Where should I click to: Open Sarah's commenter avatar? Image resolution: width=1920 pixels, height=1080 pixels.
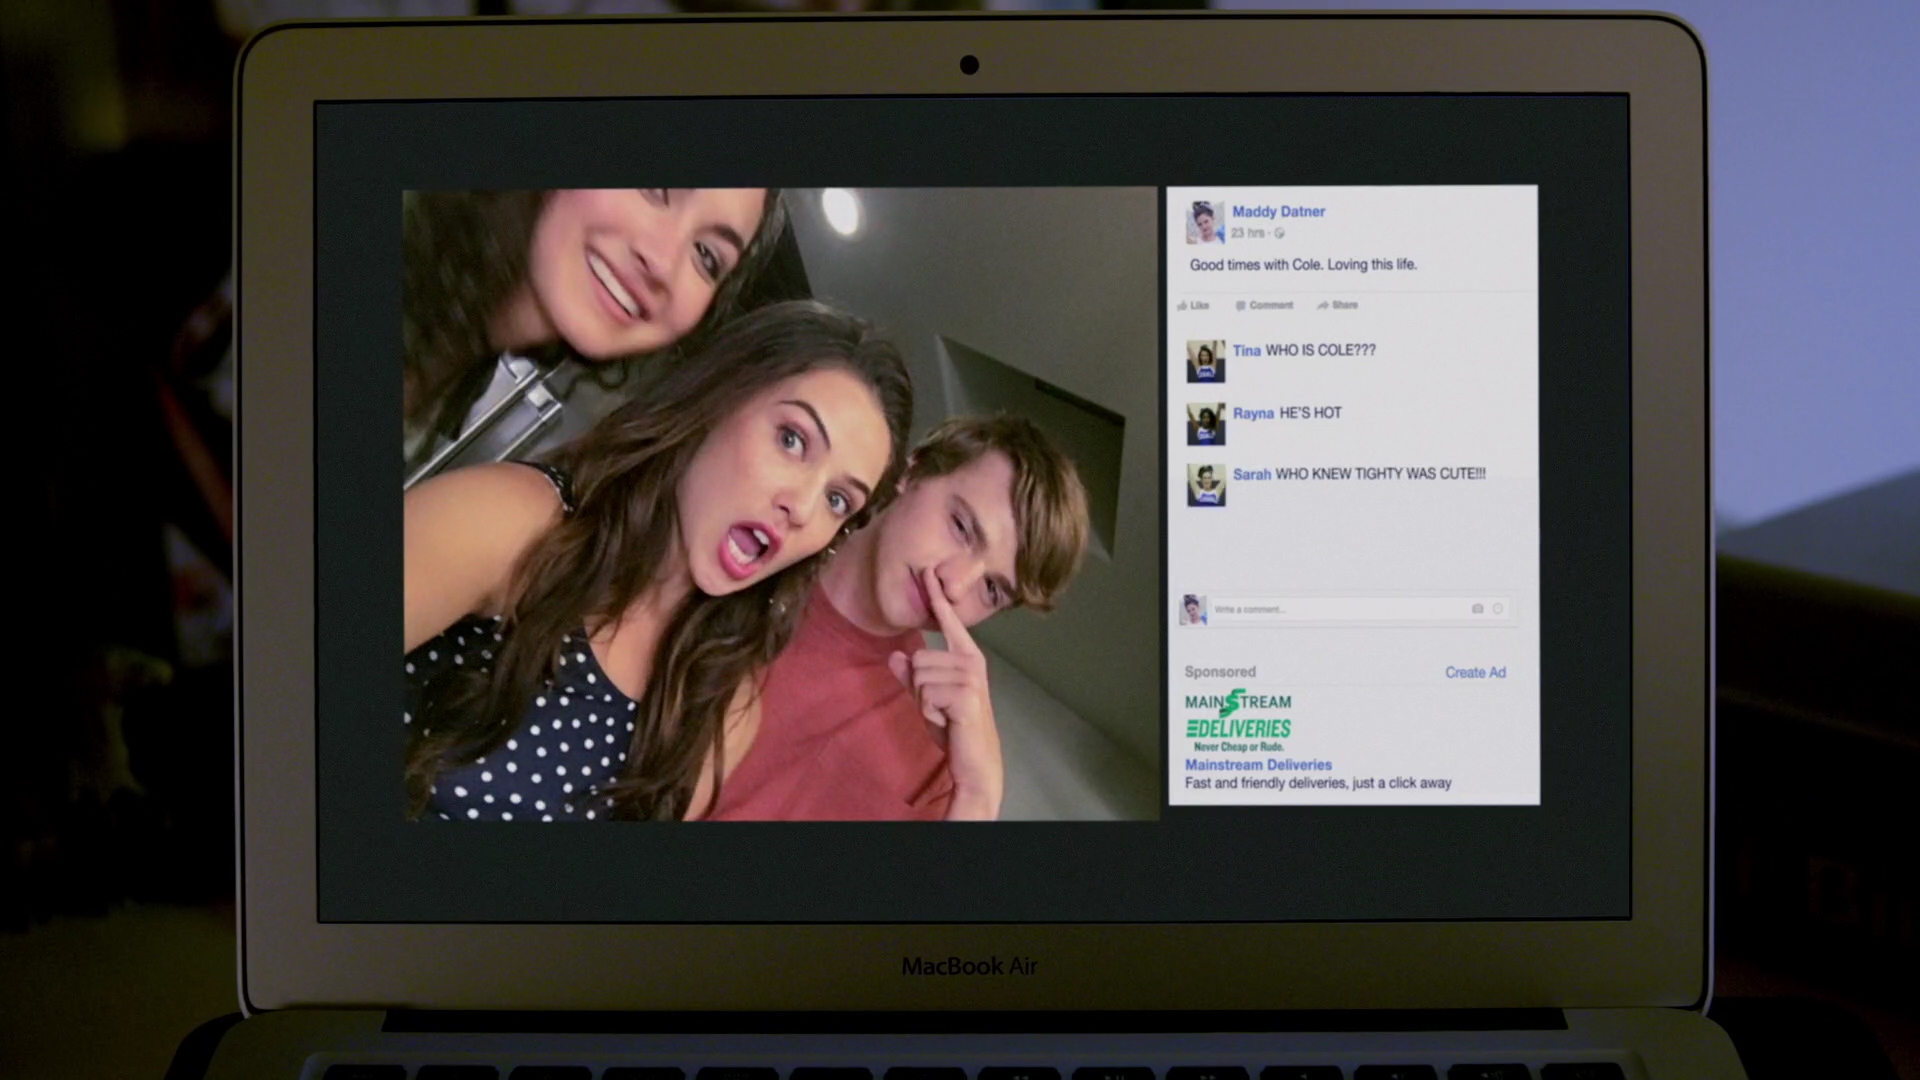pos(1205,485)
